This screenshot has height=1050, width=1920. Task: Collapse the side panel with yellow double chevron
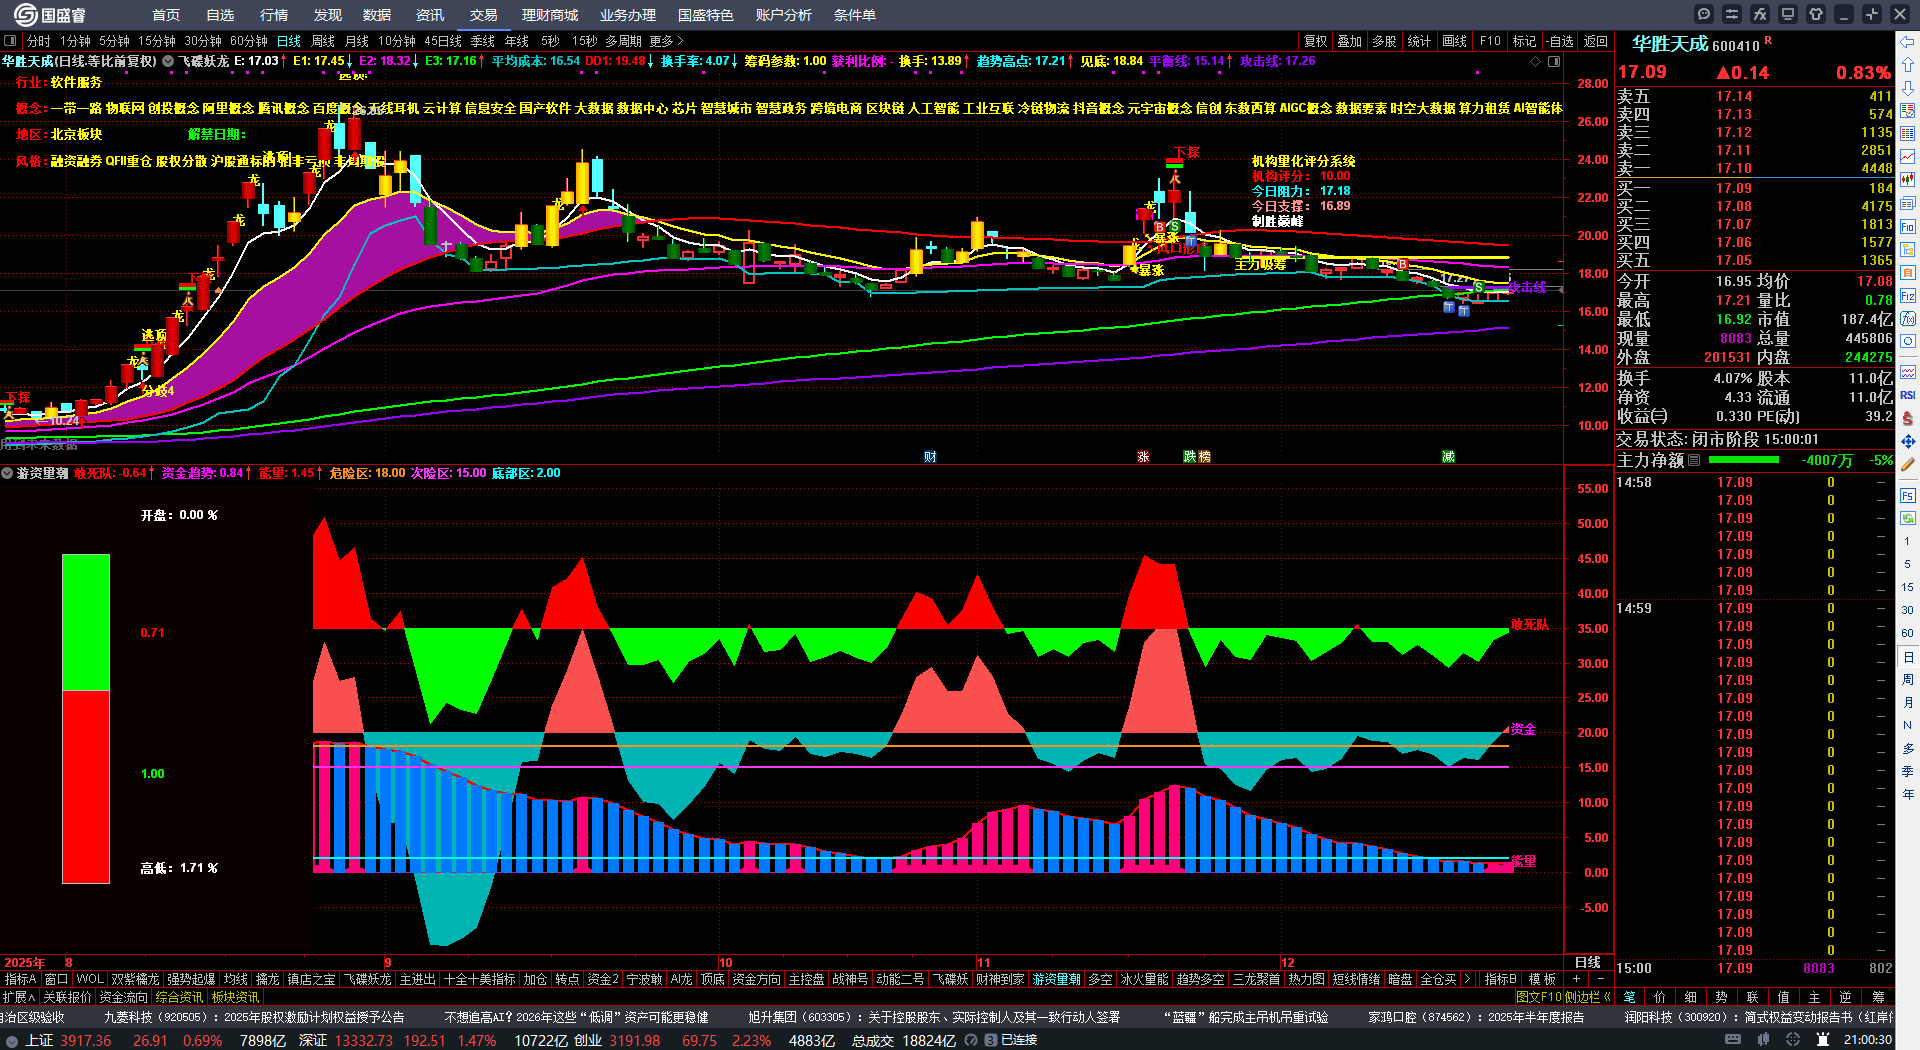1607,997
